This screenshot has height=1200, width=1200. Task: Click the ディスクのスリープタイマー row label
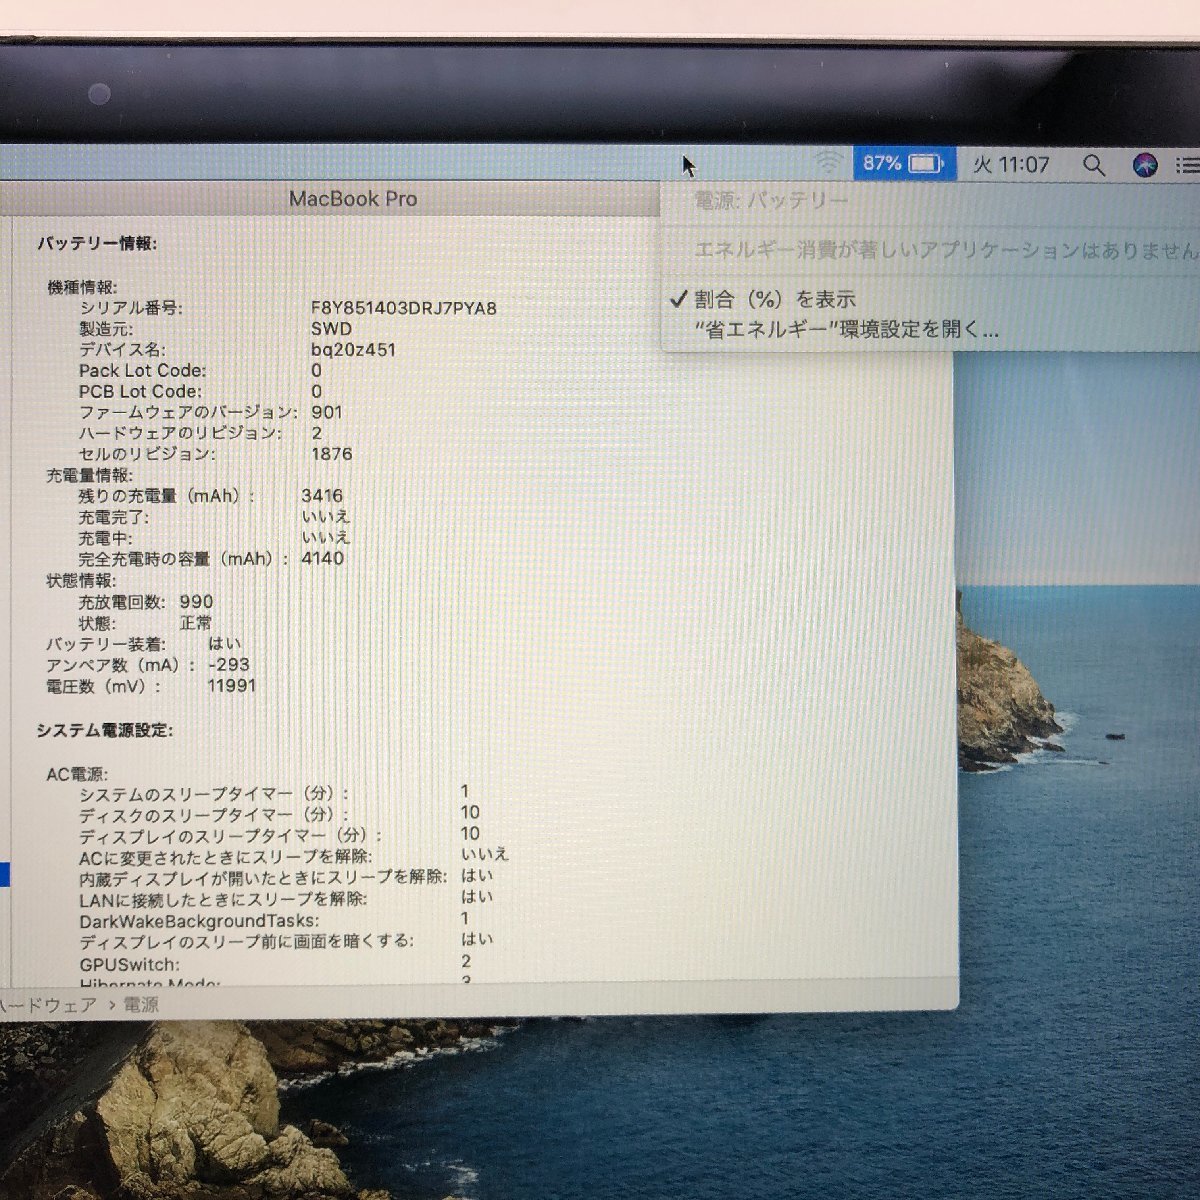click(x=215, y=815)
